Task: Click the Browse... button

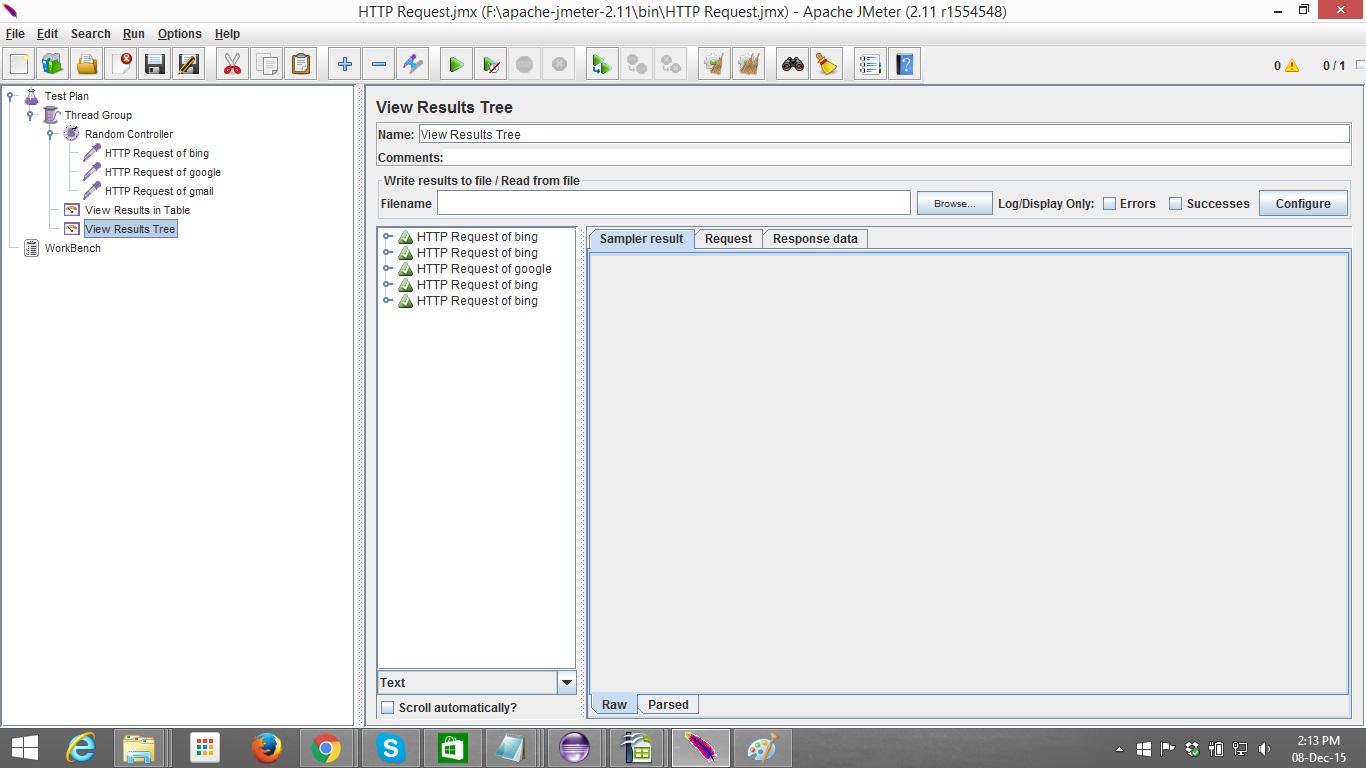Action: click(955, 203)
